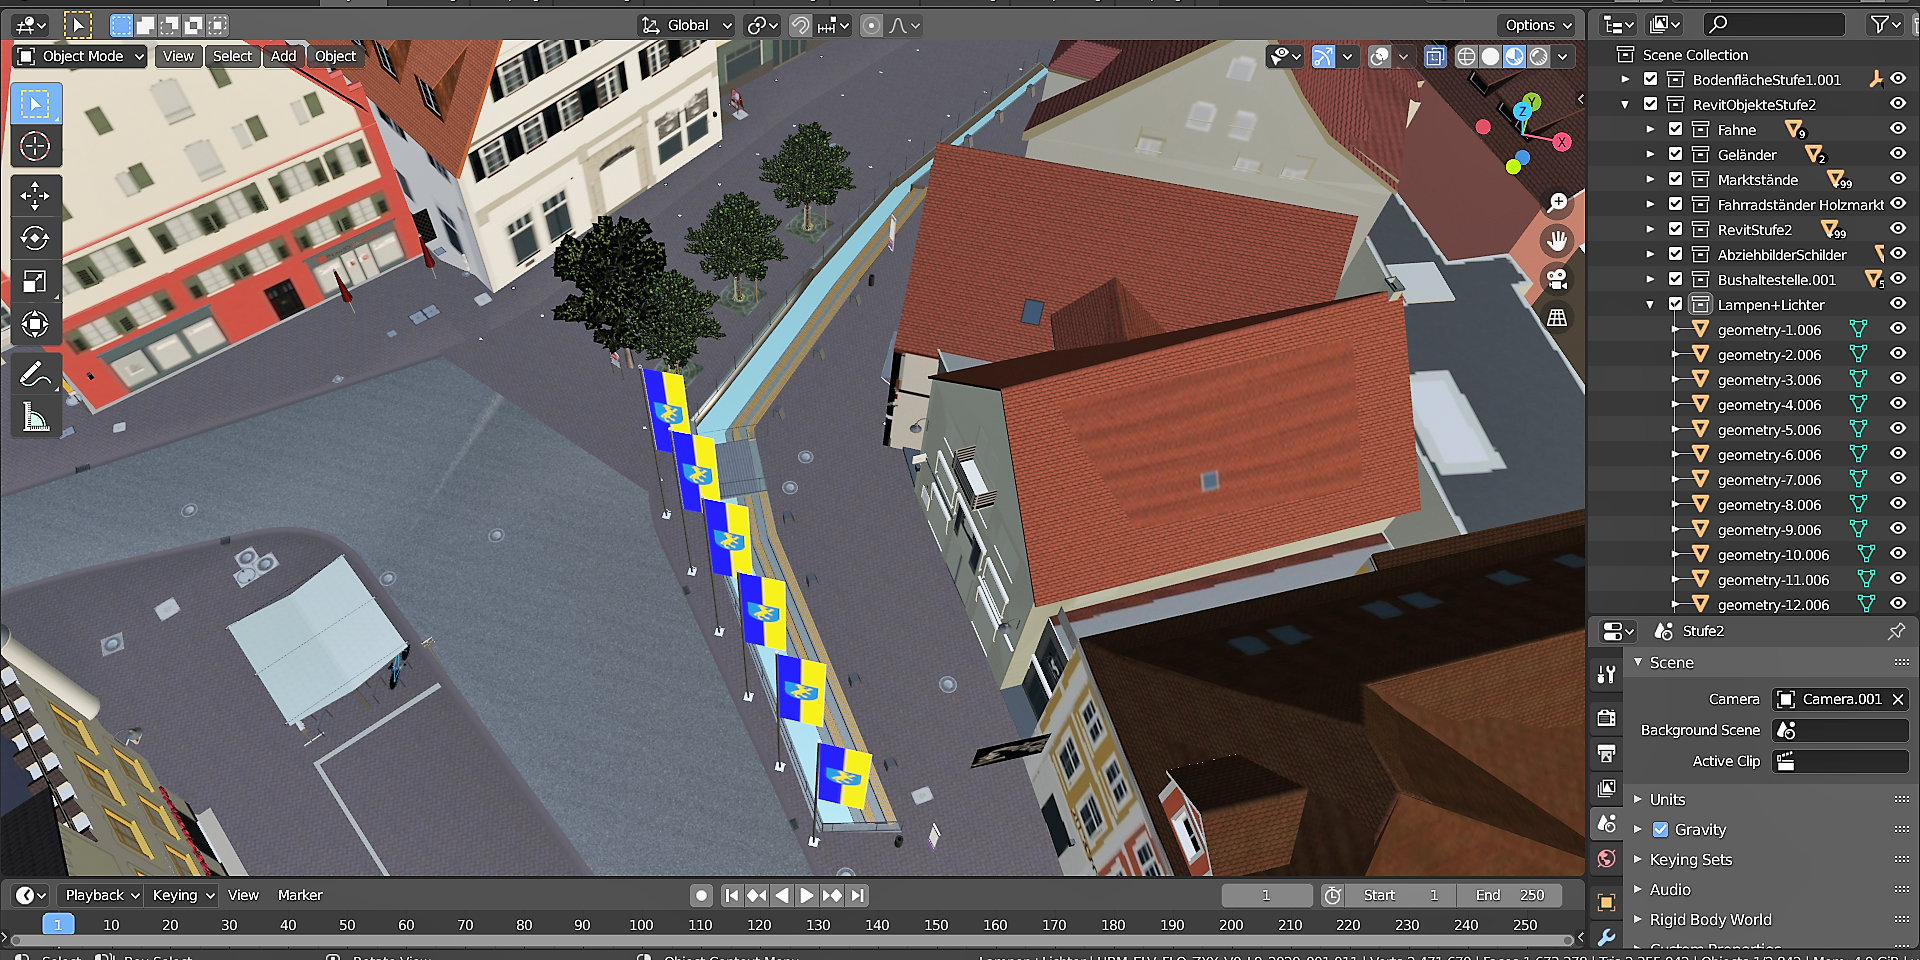Select the Annotate tool
Screen dimensions: 1920x960
(x=35, y=374)
